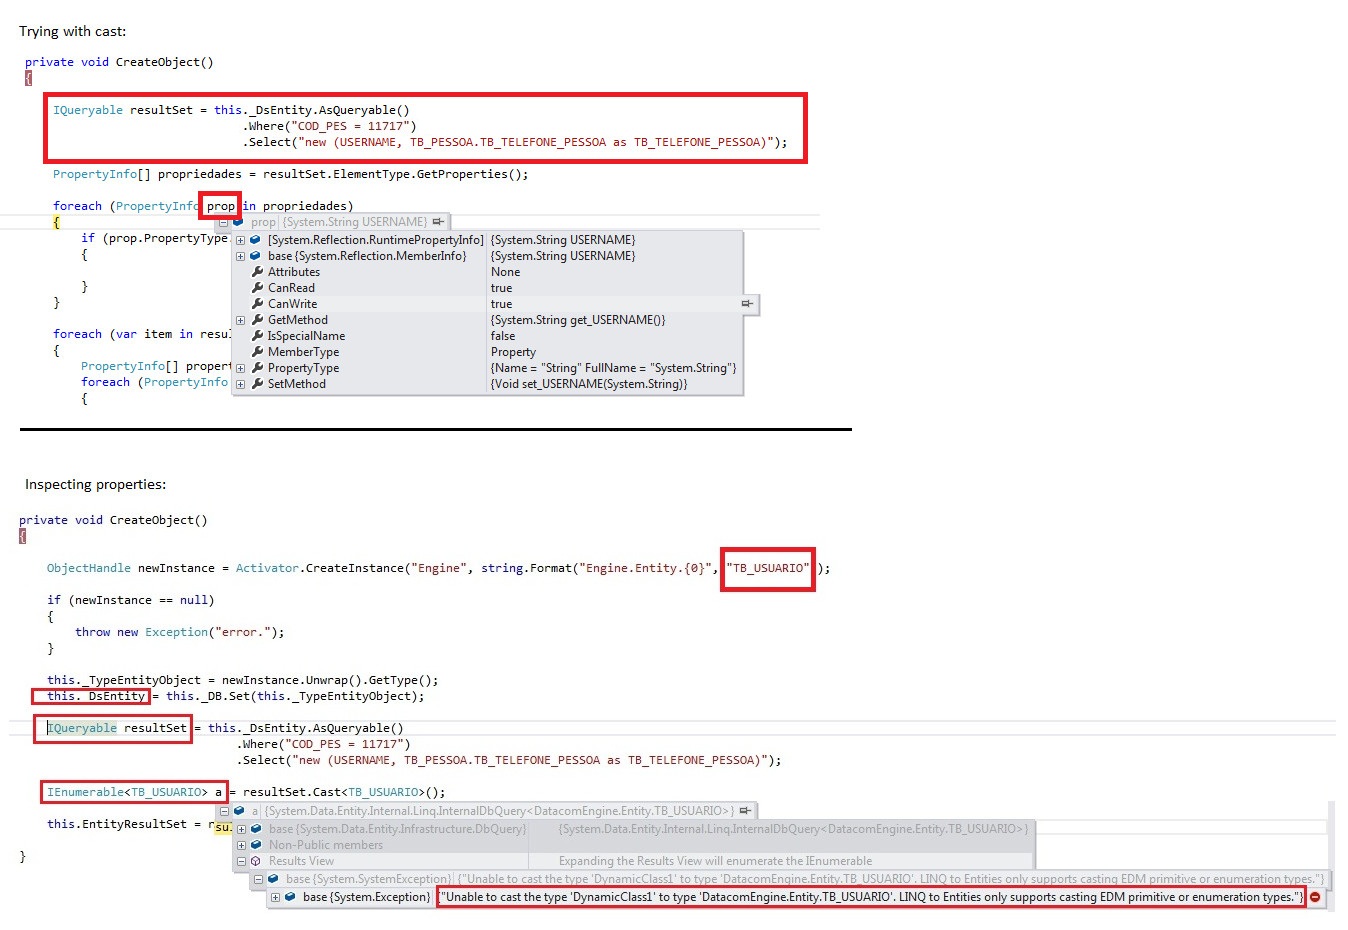Screen dimensions: 1348x930
Task: Expand the SetMethod property row
Action: tap(240, 384)
